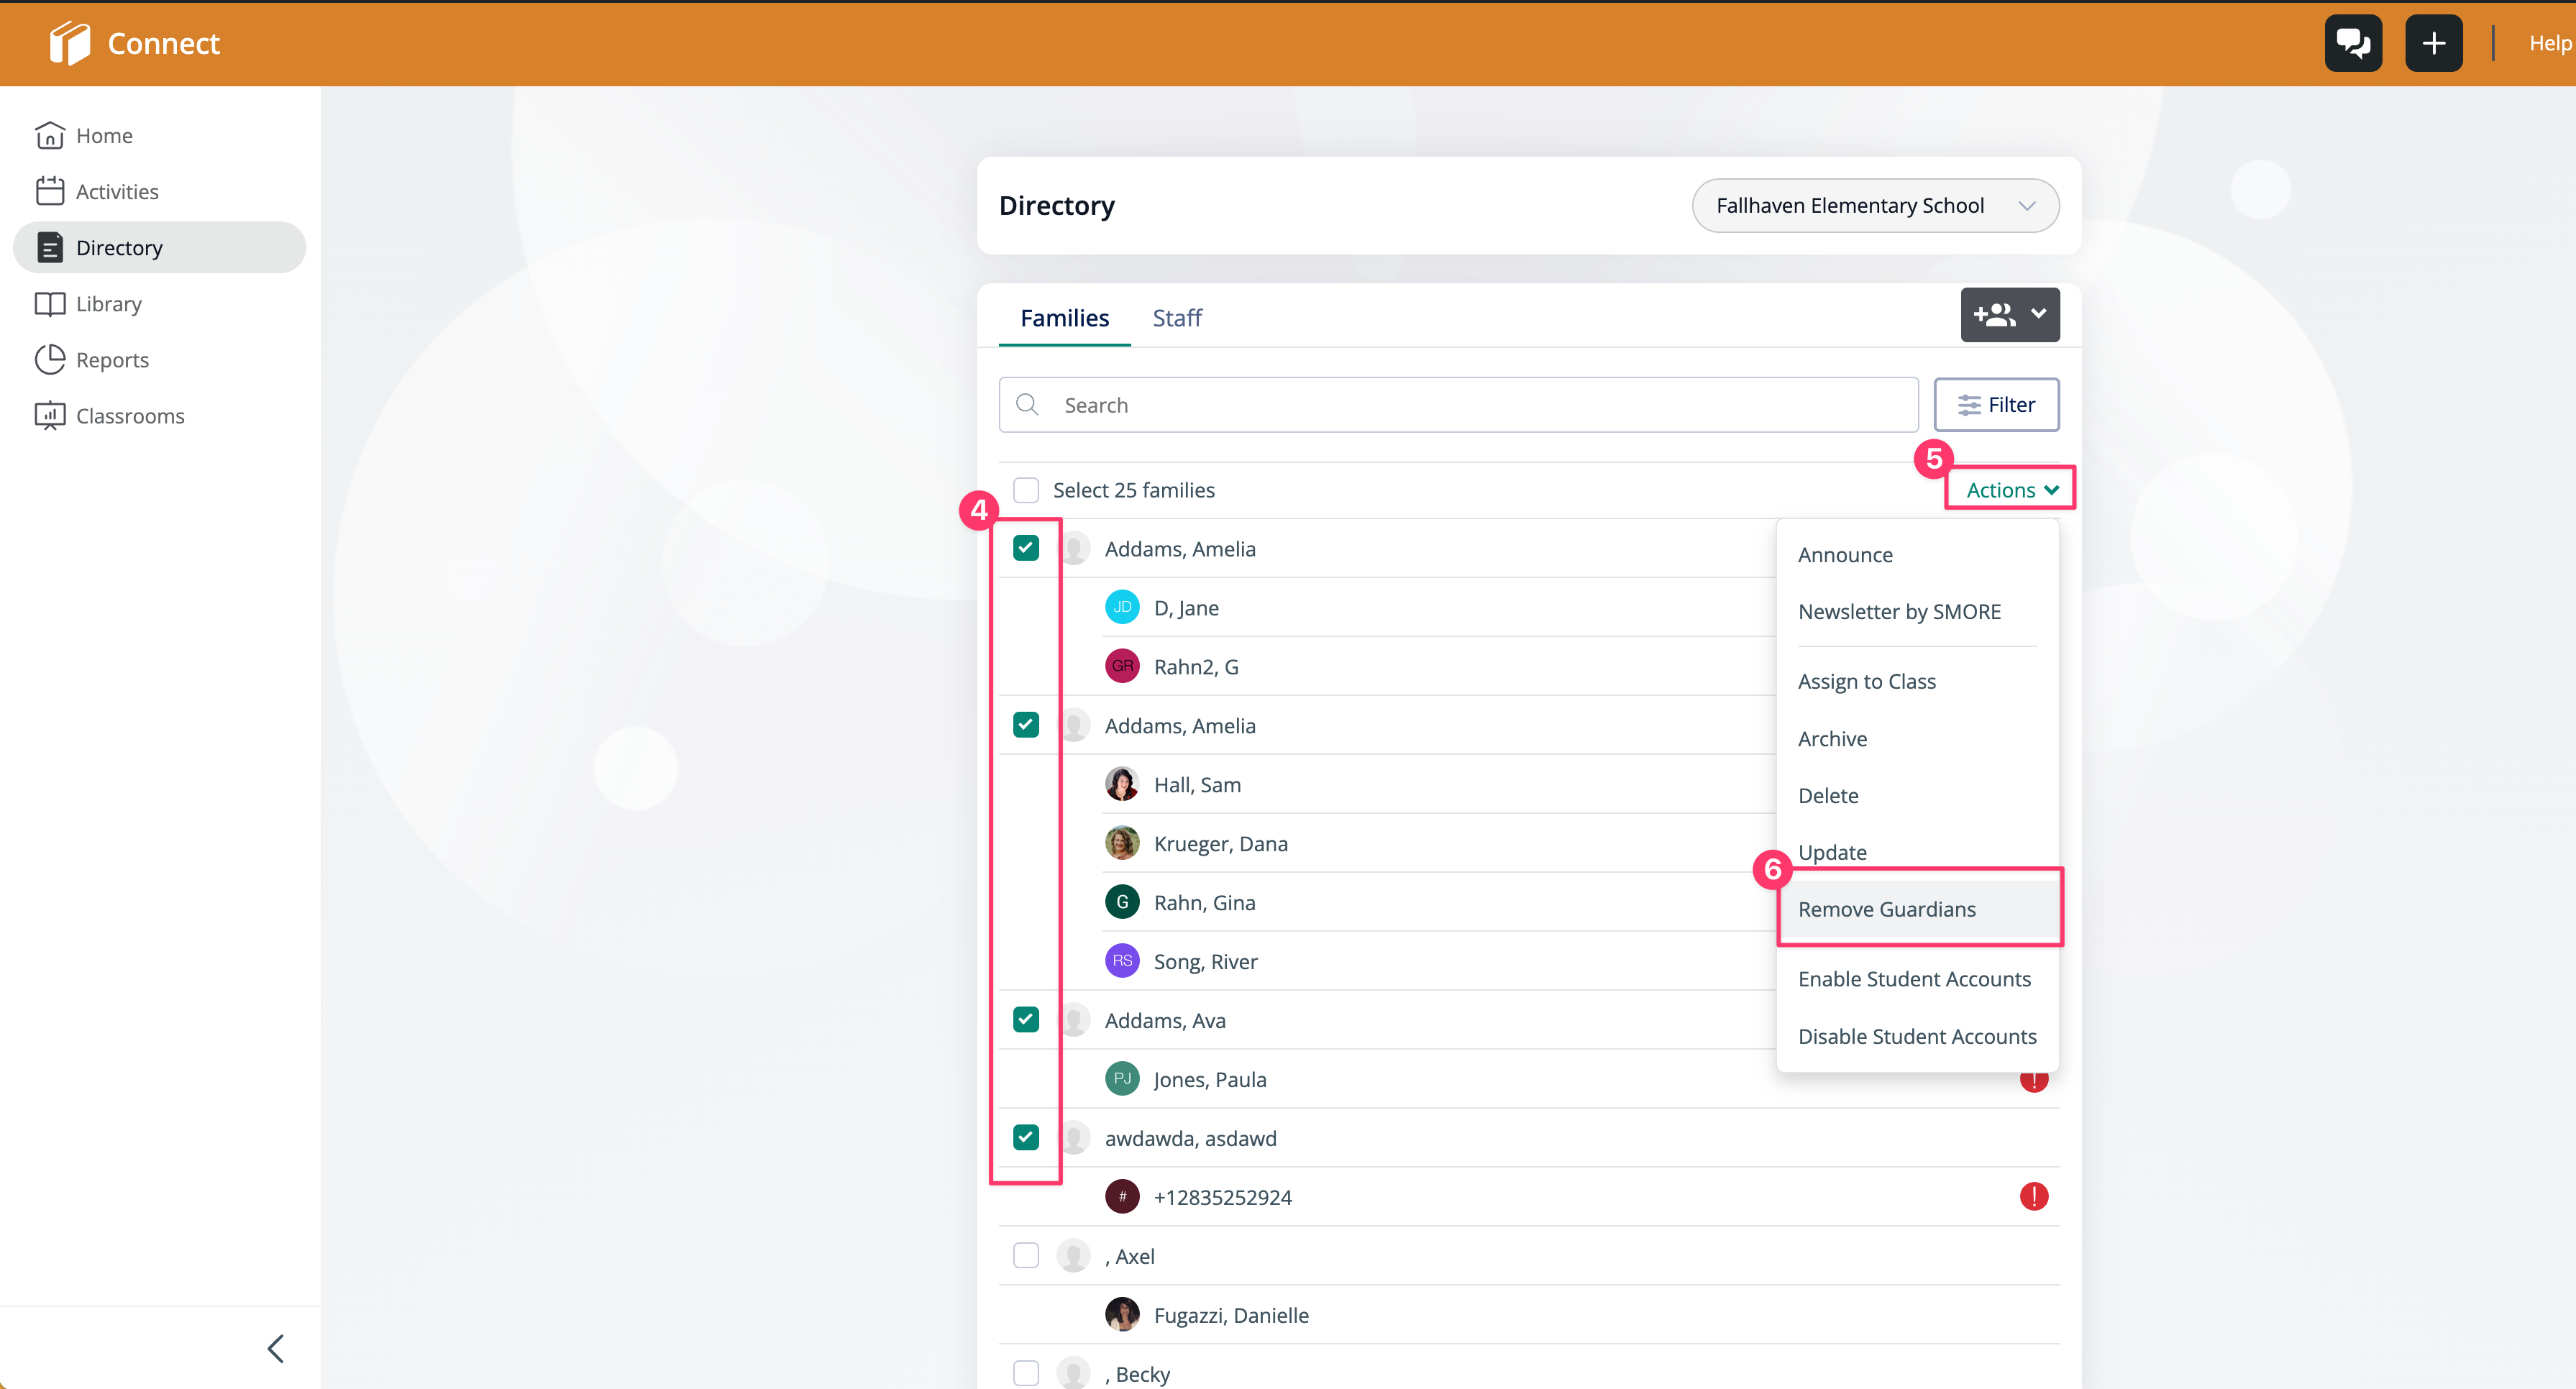Click into the Search input field
The image size is (2576, 1389).
point(1458,404)
